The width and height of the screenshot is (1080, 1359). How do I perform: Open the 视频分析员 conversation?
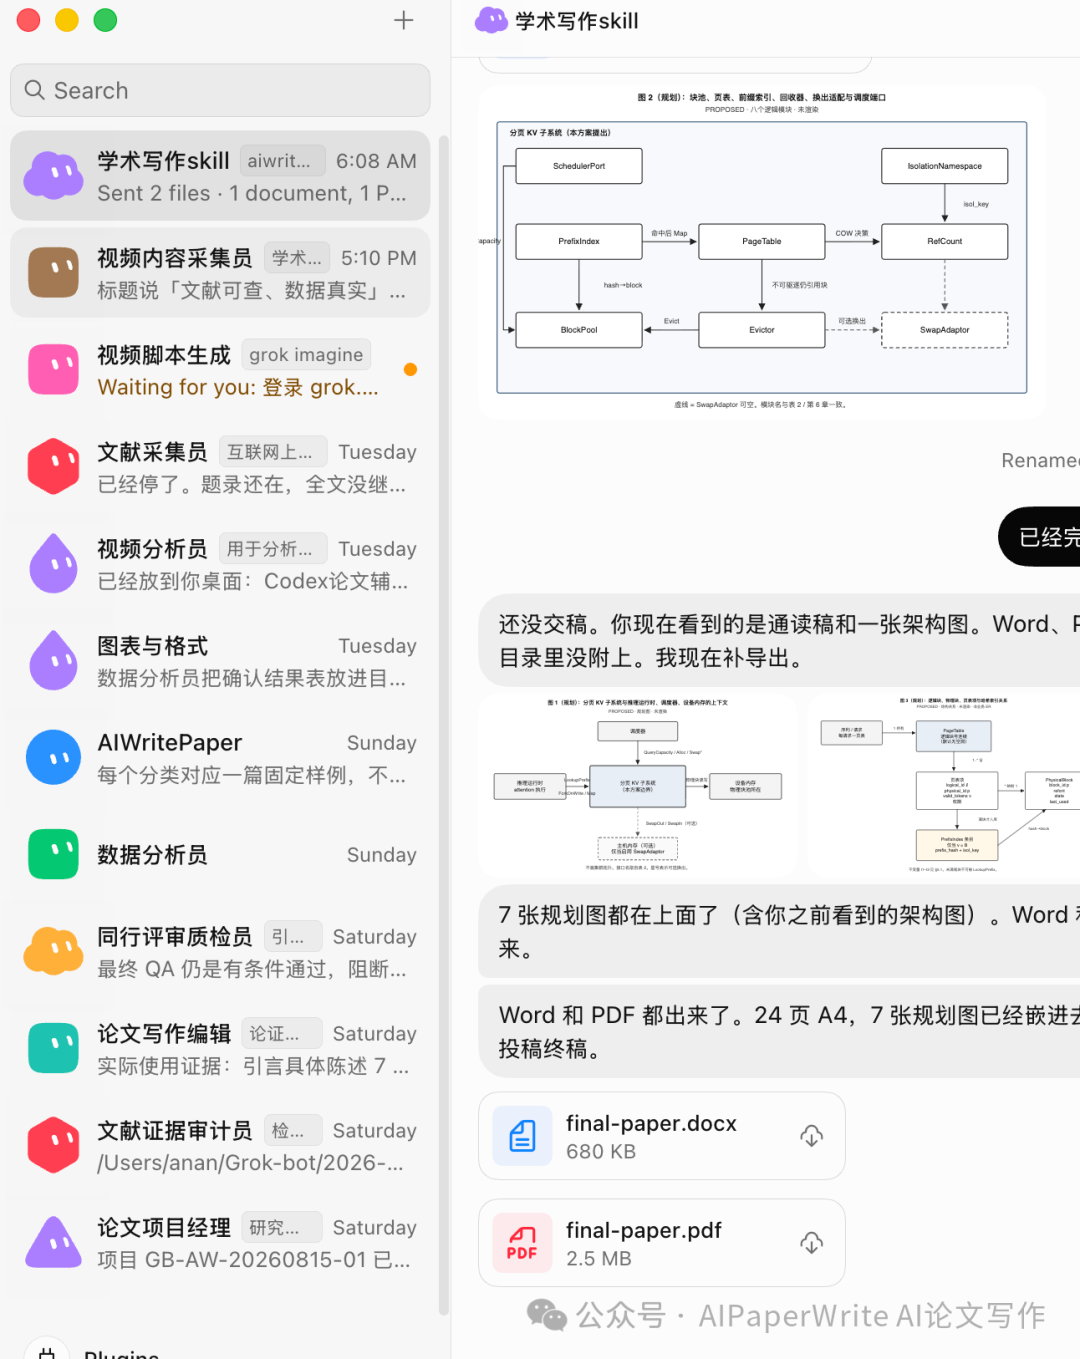coord(220,564)
